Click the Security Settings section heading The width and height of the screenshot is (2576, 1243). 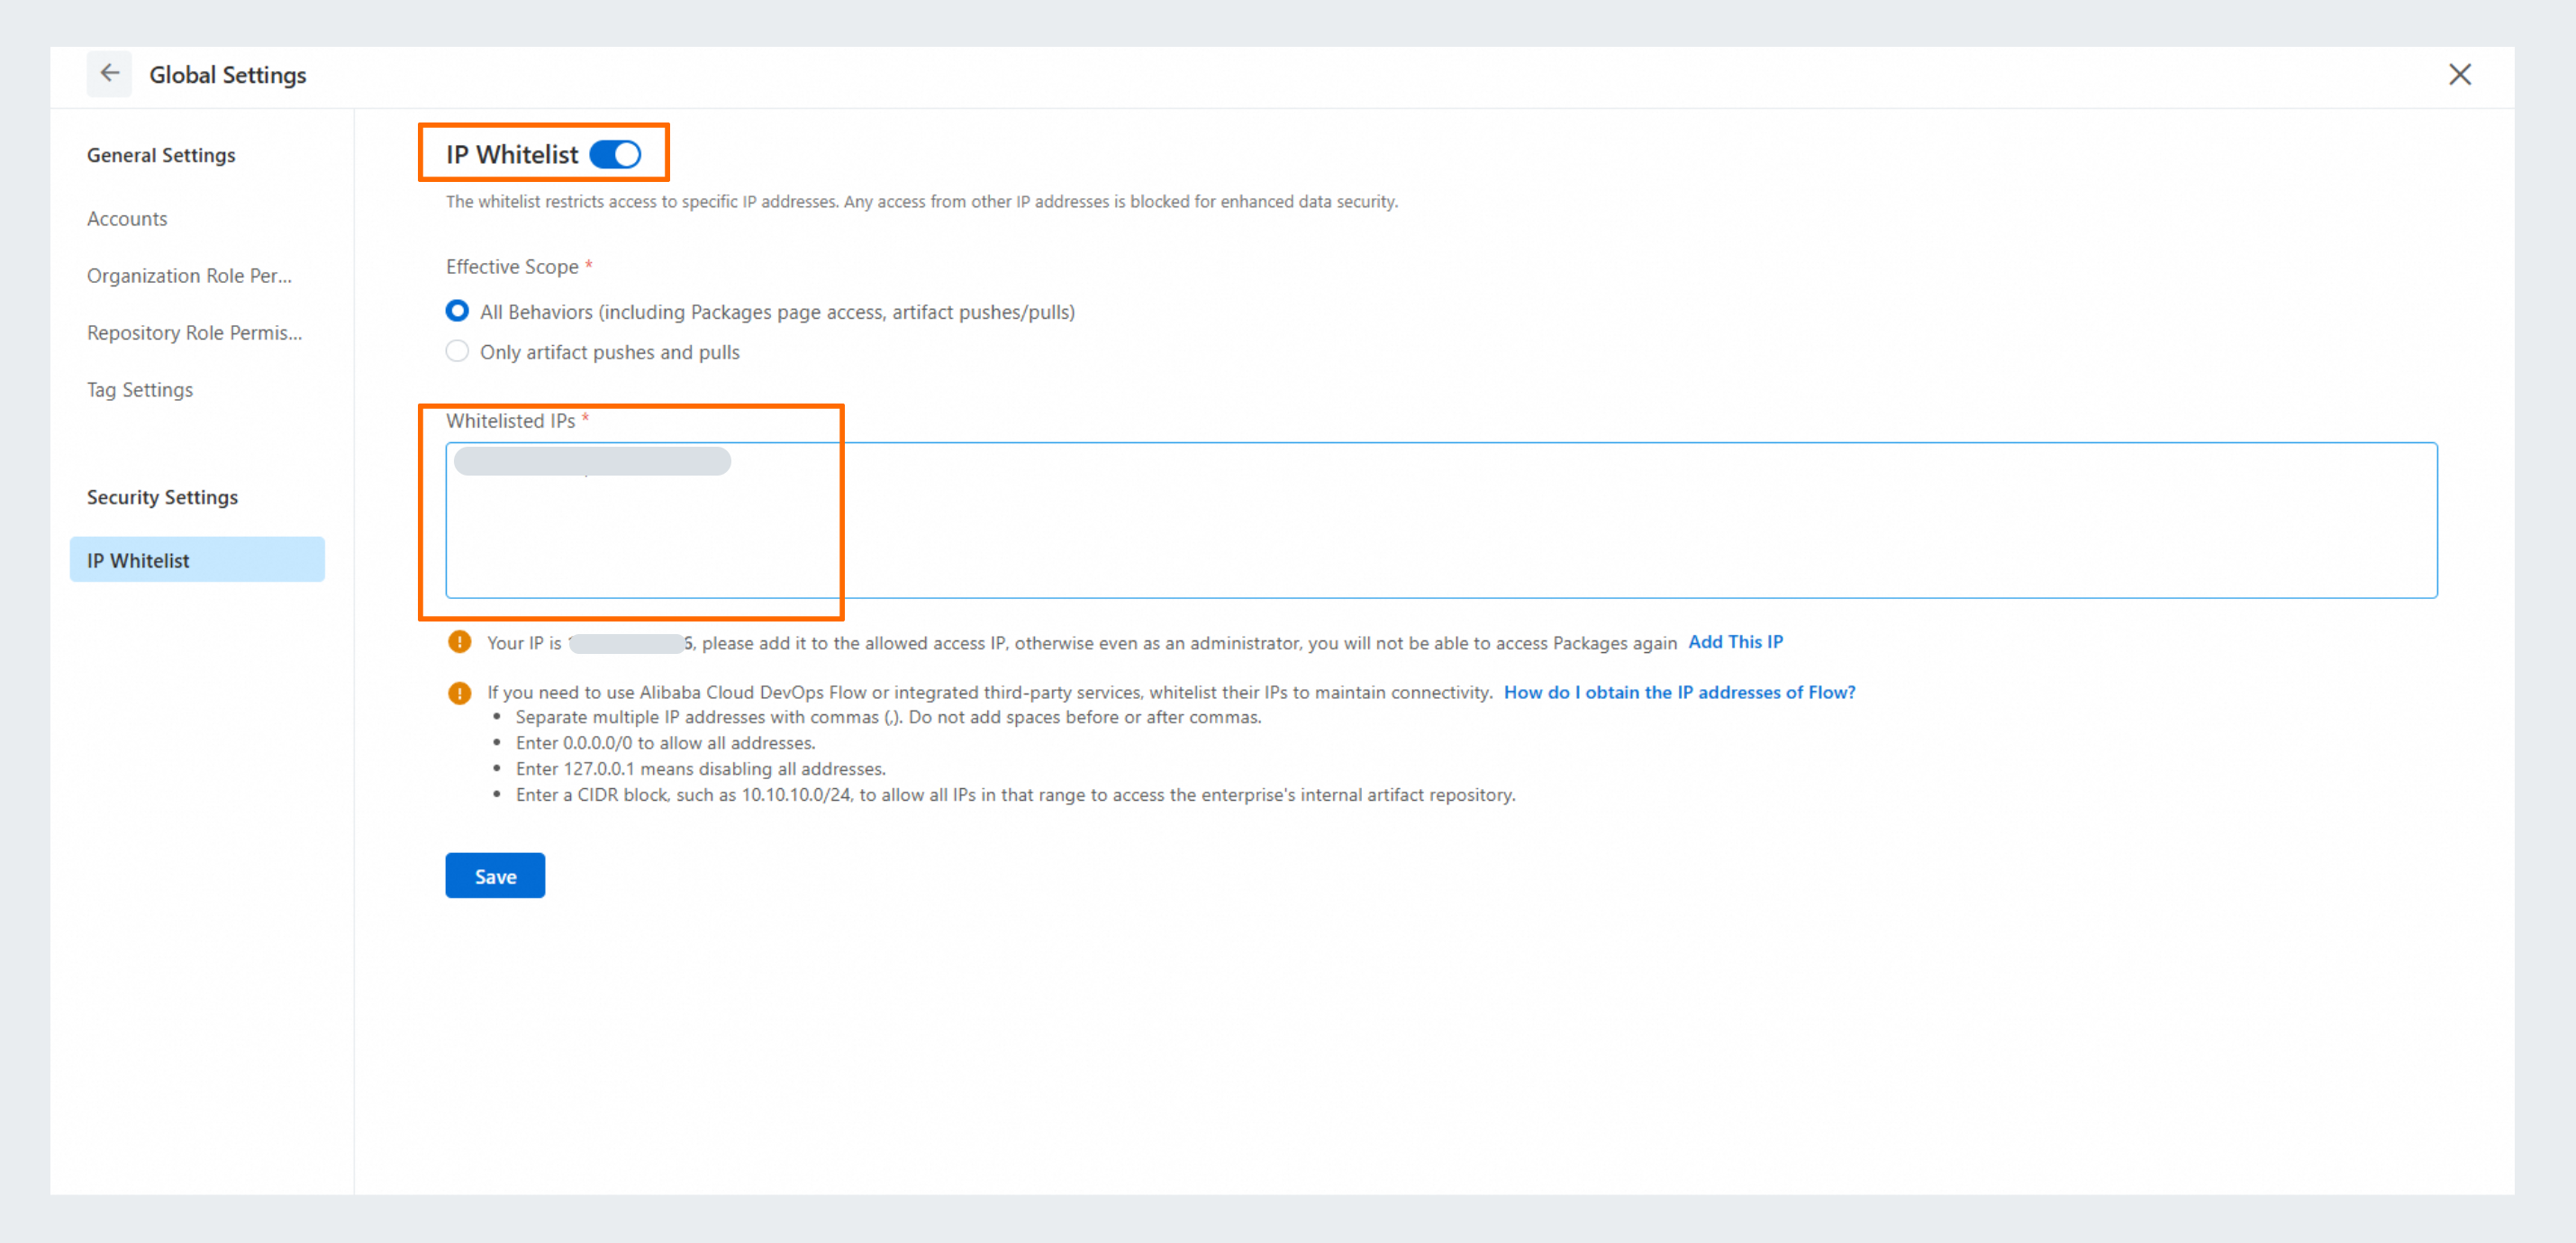[162, 497]
